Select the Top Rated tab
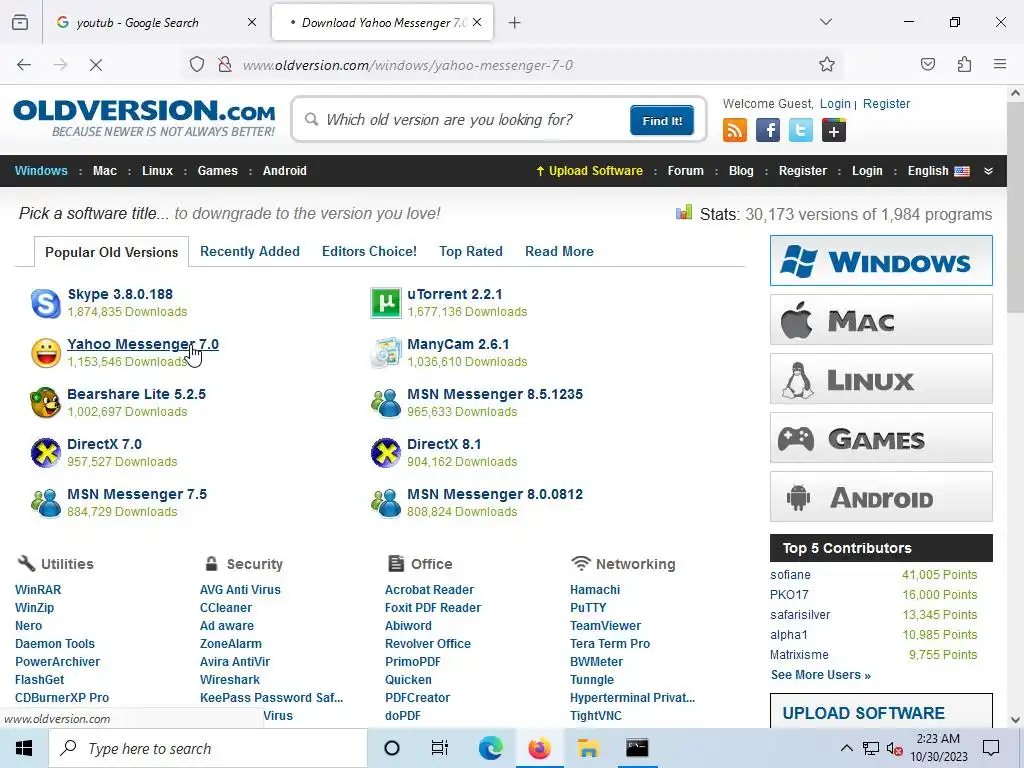 [x=471, y=251]
